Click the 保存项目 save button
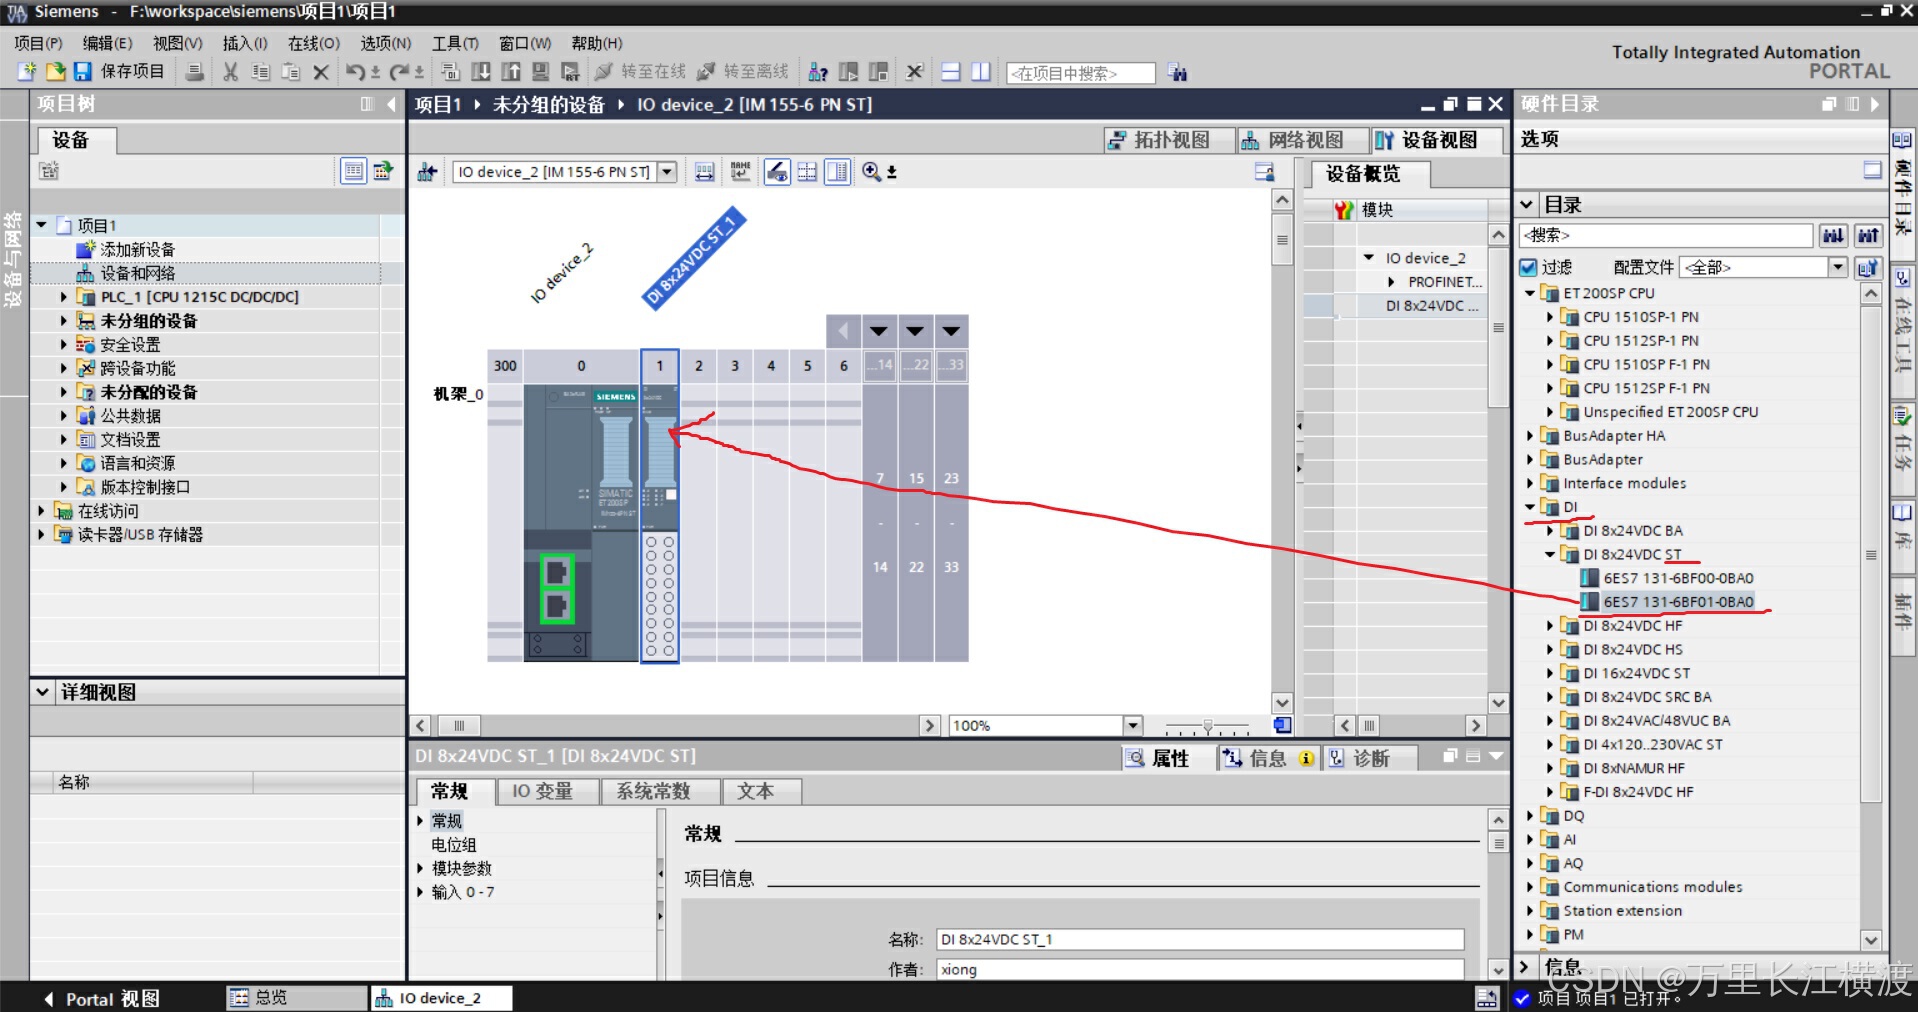Image resolution: width=1918 pixels, height=1012 pixels. pyautogui.click(x=119, y=71)
